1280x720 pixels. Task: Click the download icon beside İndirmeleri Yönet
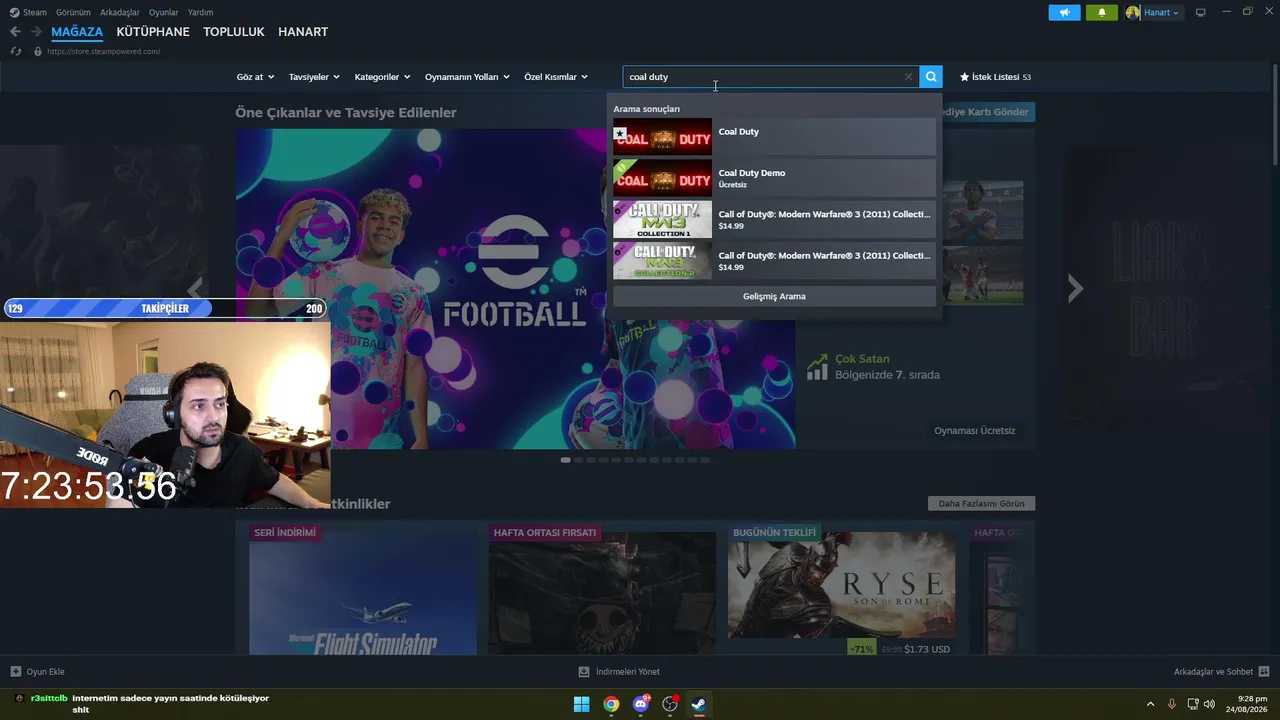point(584,672)
